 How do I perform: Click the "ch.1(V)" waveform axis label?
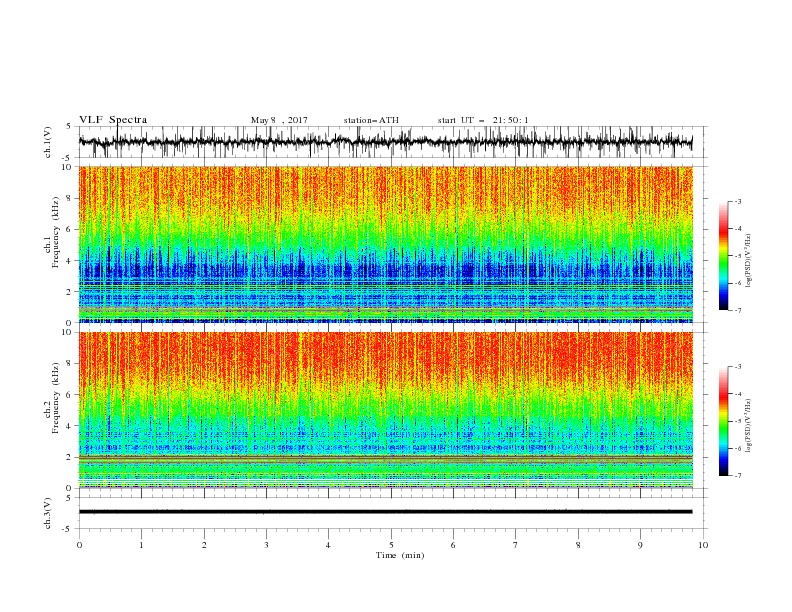coord(48,142)
